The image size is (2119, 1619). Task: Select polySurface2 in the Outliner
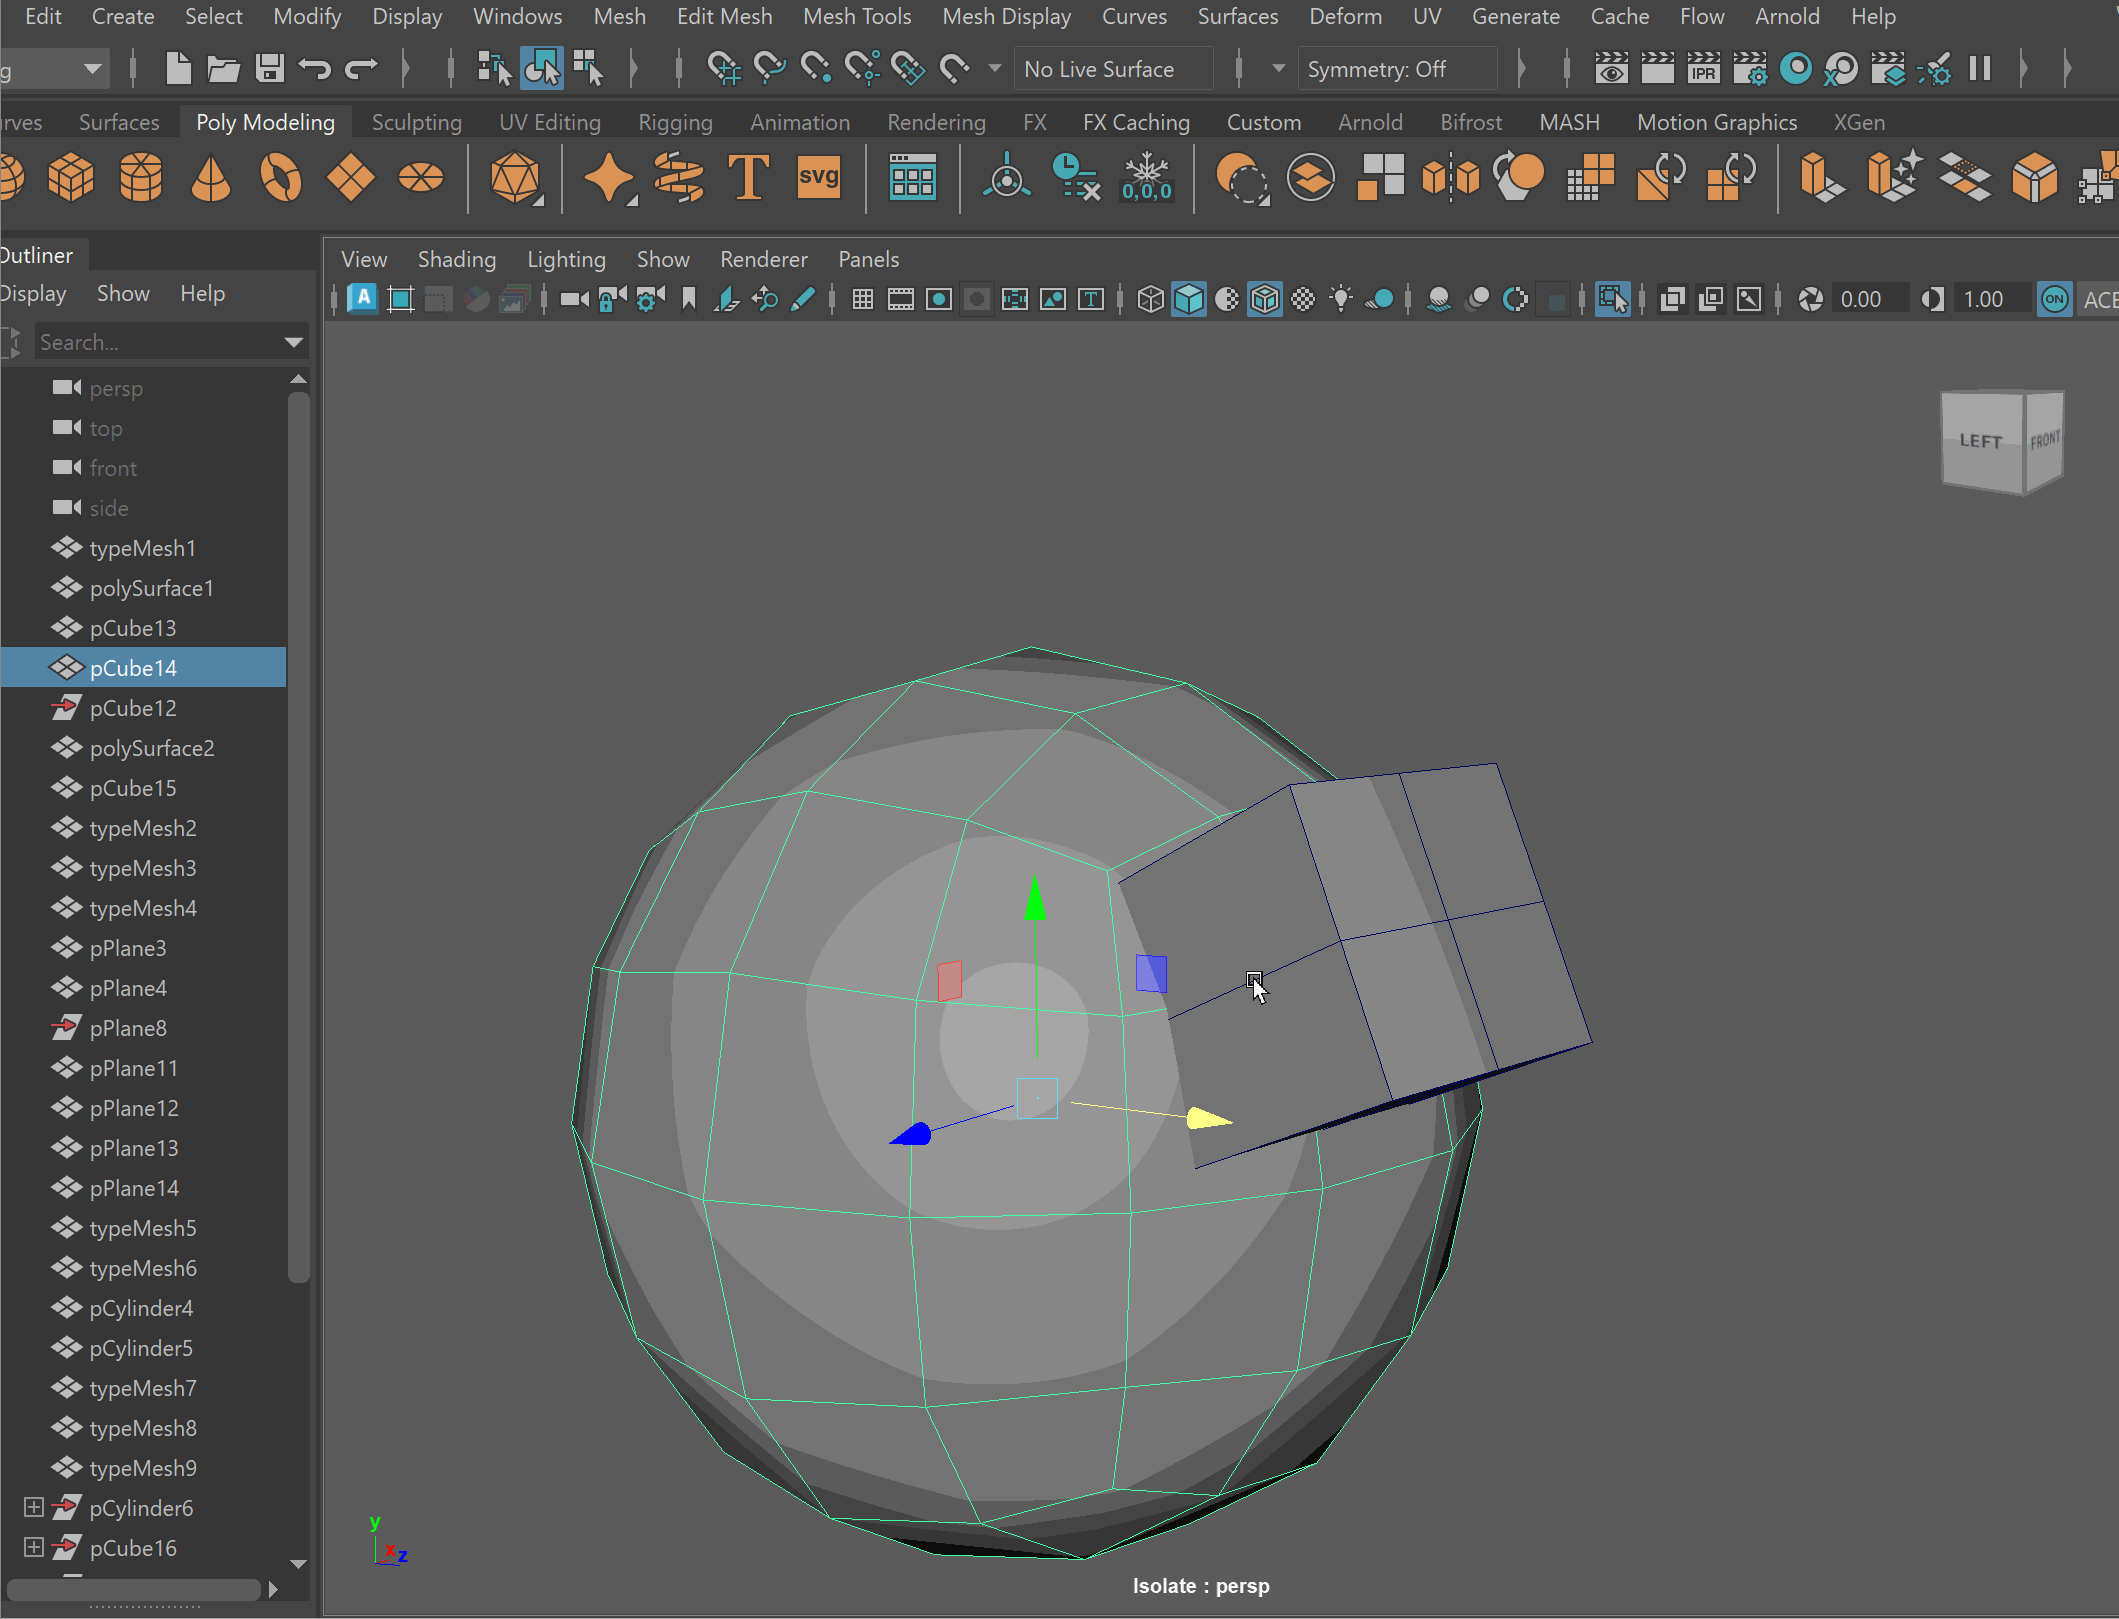[x=152, y=748]
